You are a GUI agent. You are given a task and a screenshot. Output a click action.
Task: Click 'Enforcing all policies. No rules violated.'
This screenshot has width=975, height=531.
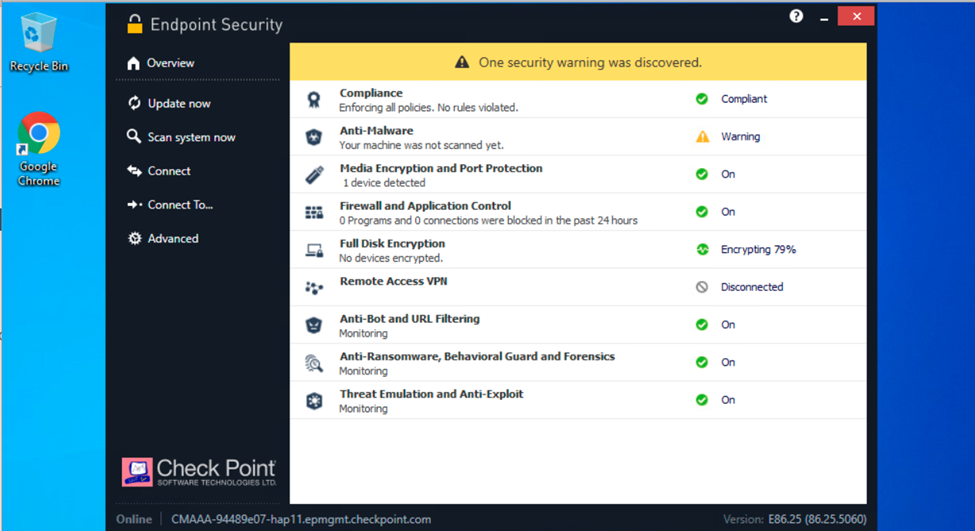(x=428, y=108)
